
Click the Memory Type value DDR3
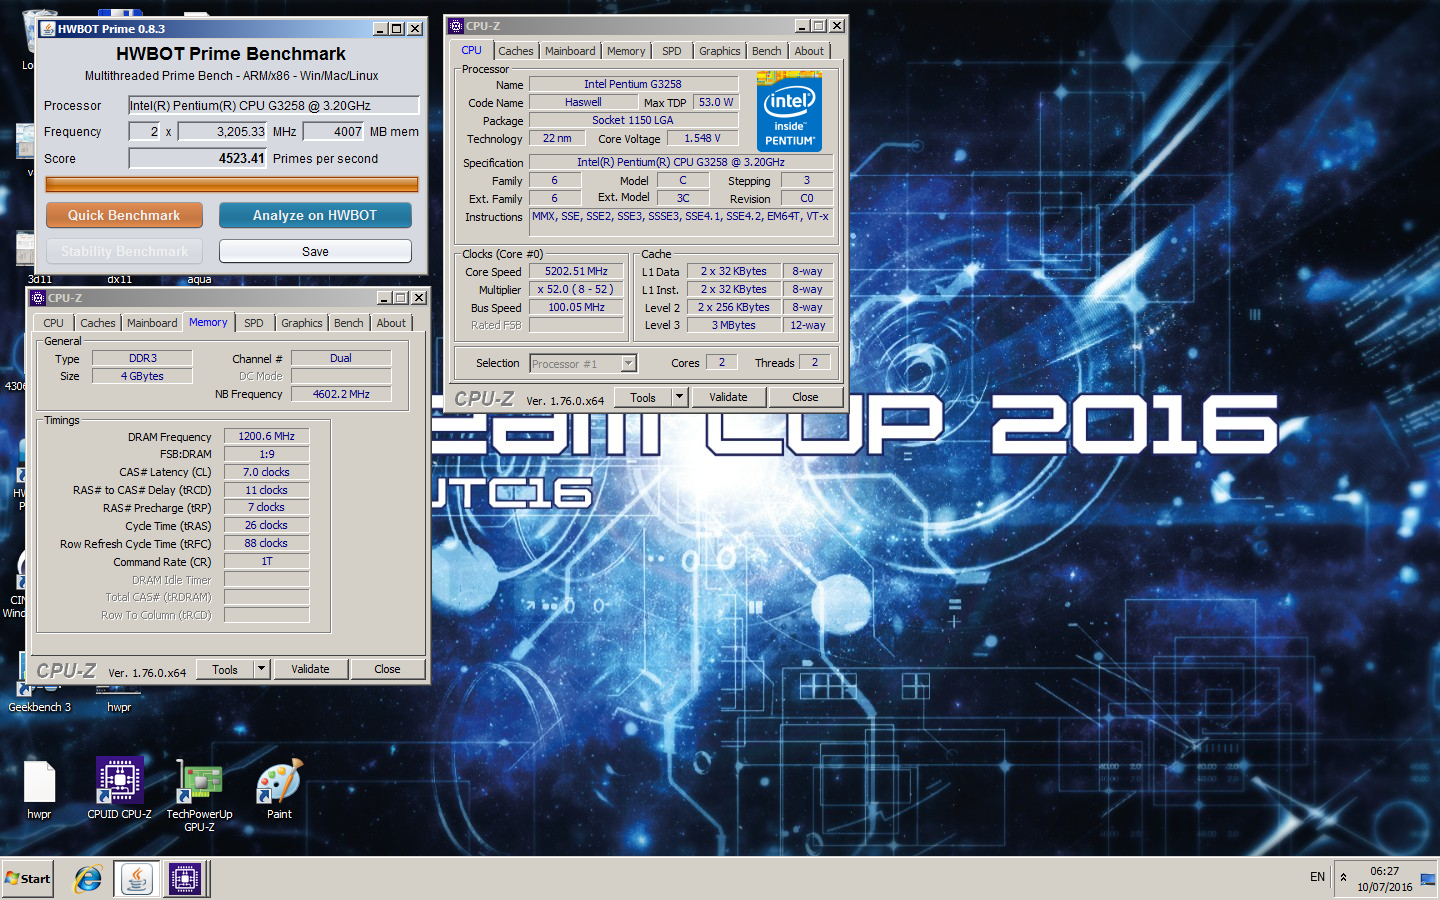click(x=142, y=358)
